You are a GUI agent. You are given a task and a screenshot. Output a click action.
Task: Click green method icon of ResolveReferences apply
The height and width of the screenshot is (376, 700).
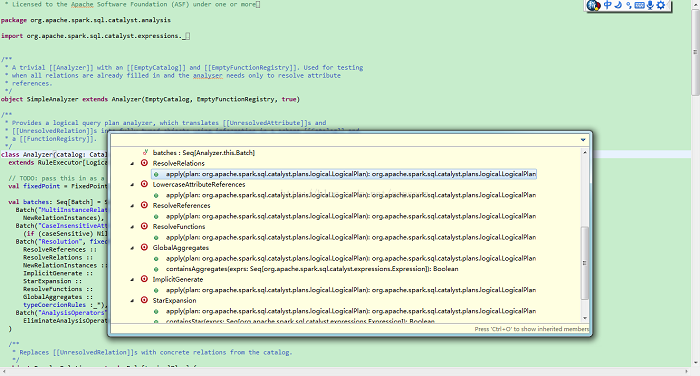coord(156,216)
